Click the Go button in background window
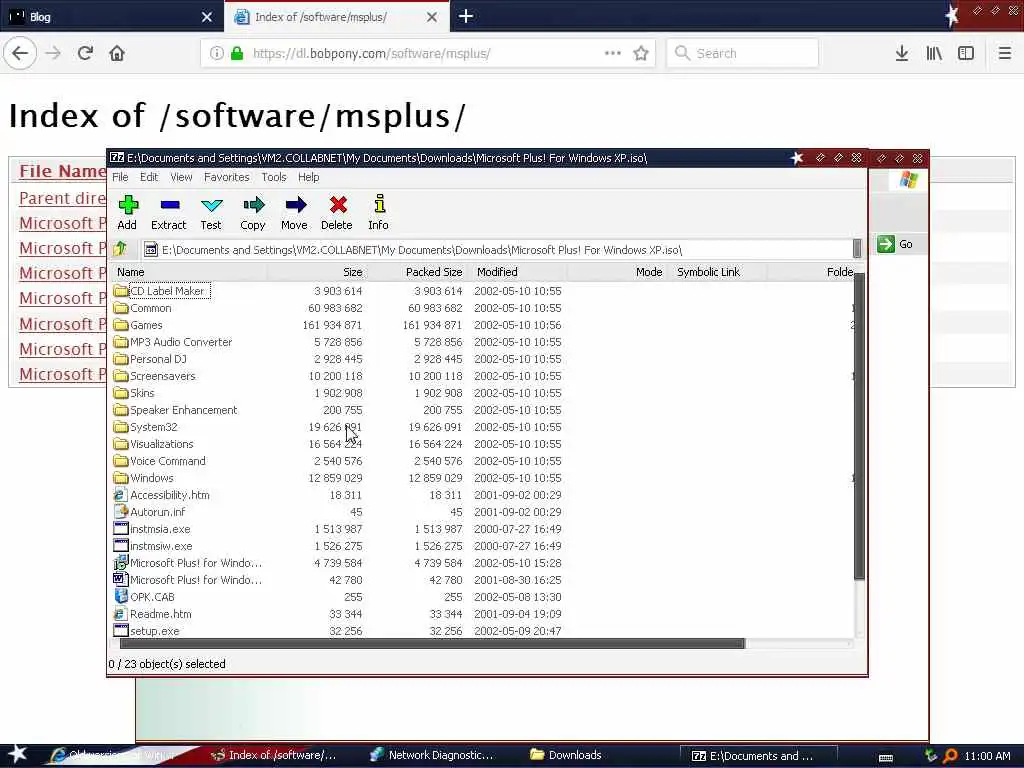The height and width of the screenshot is (768, 1024). coord(895,244)
